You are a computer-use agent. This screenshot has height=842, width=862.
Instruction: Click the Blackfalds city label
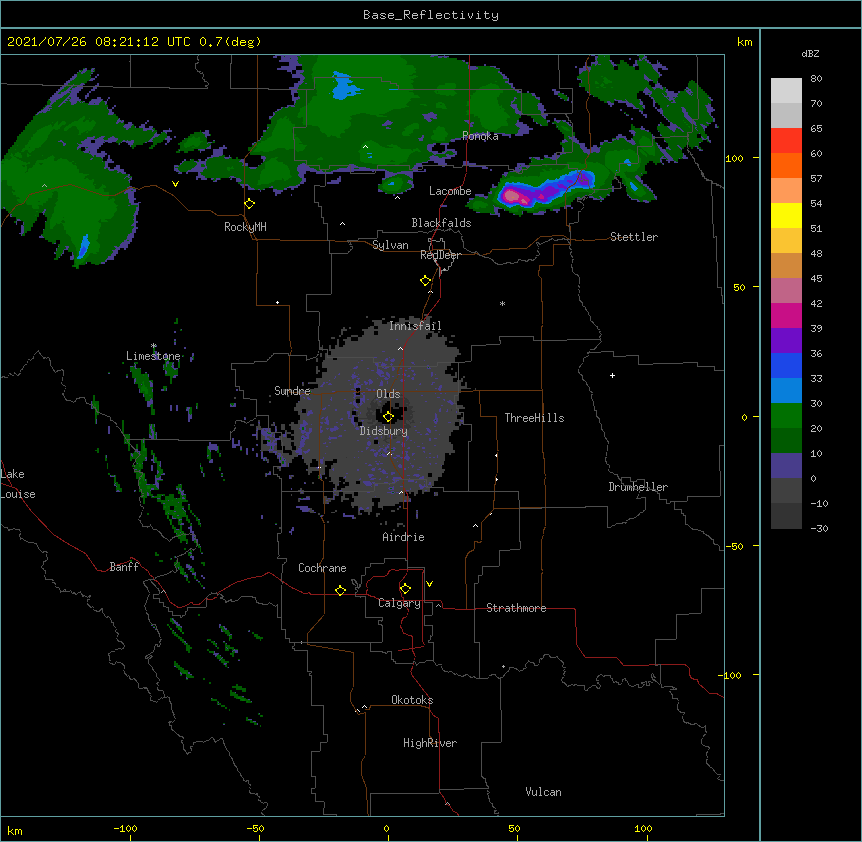click(x=441, y=223)
